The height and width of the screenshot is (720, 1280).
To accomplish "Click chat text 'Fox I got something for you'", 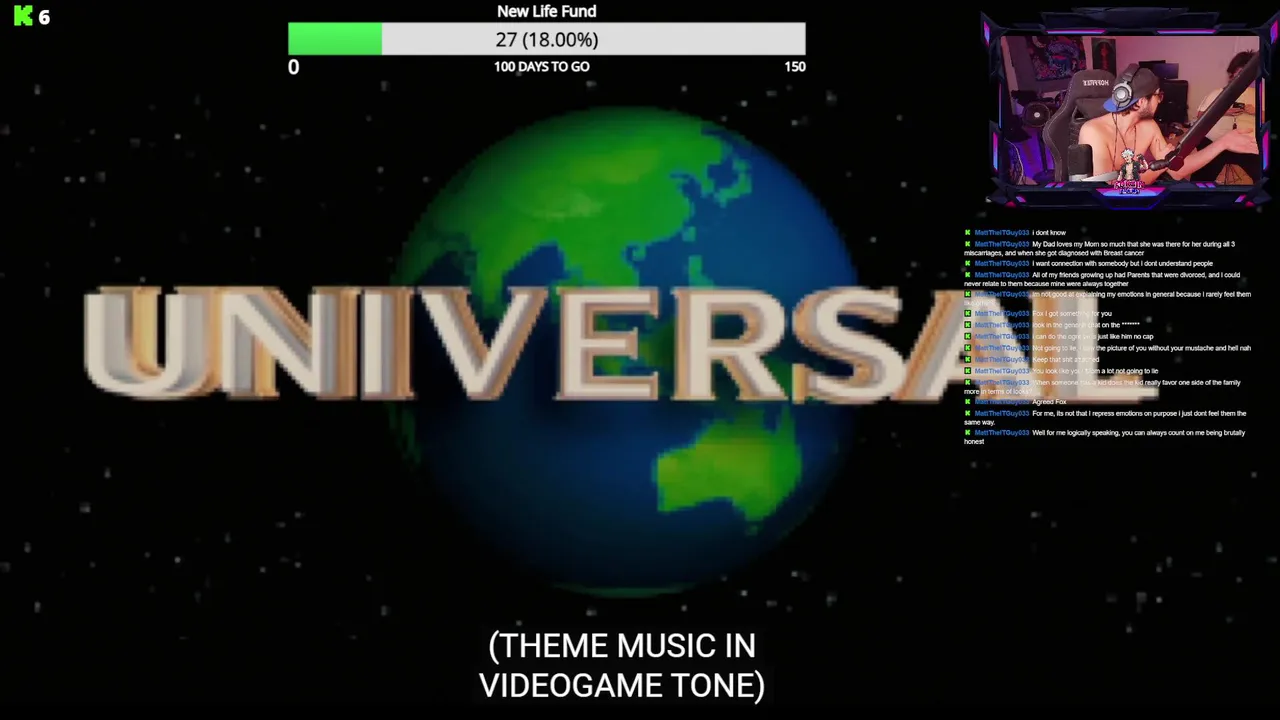I will click(1072, 314).
